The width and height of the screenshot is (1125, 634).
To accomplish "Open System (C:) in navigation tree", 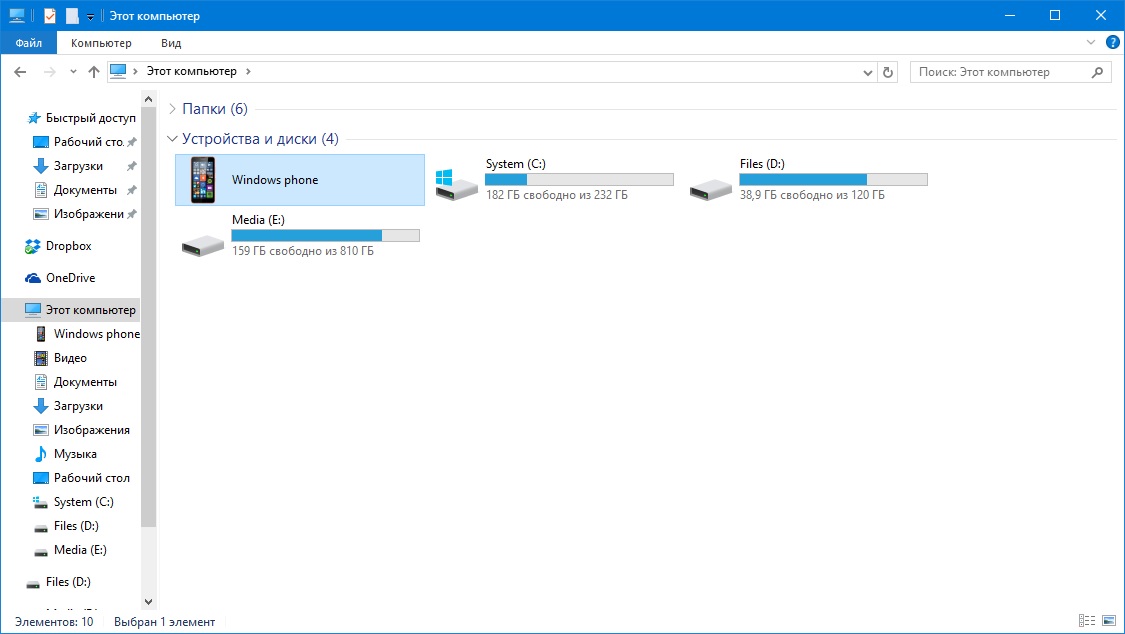I will [83, 502].
